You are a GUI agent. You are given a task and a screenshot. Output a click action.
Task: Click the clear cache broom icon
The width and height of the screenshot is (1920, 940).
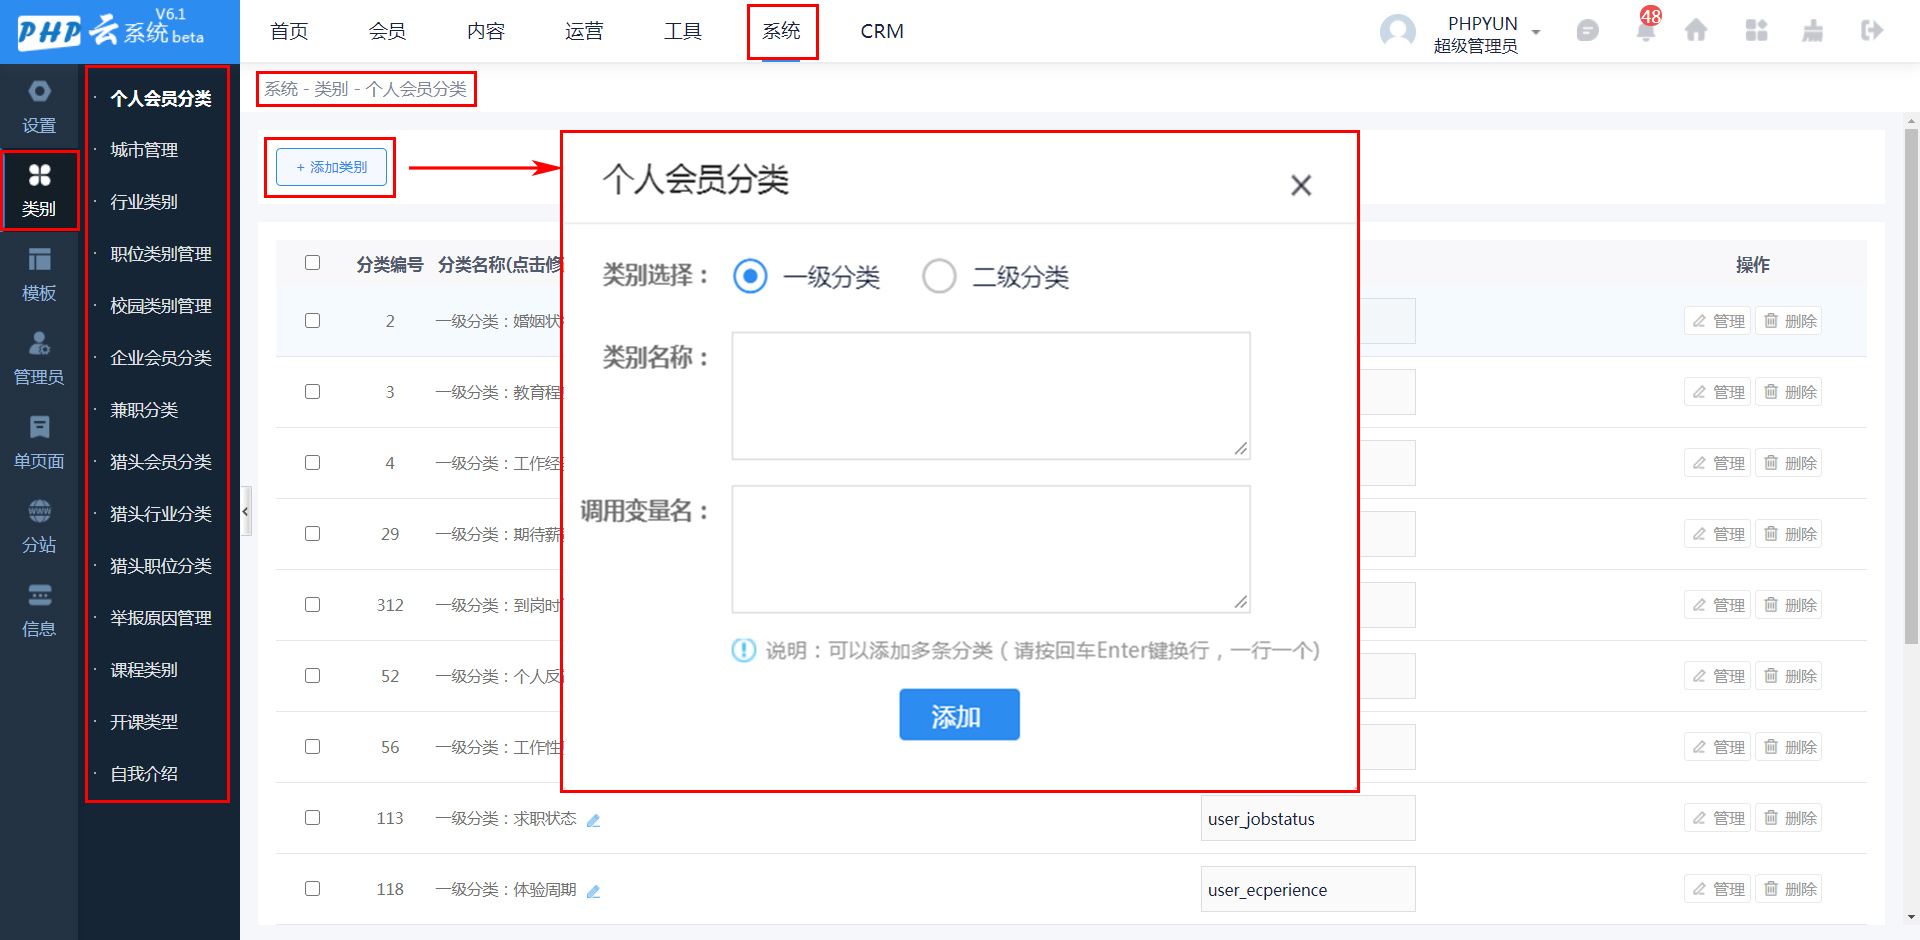coord(1812,31)
